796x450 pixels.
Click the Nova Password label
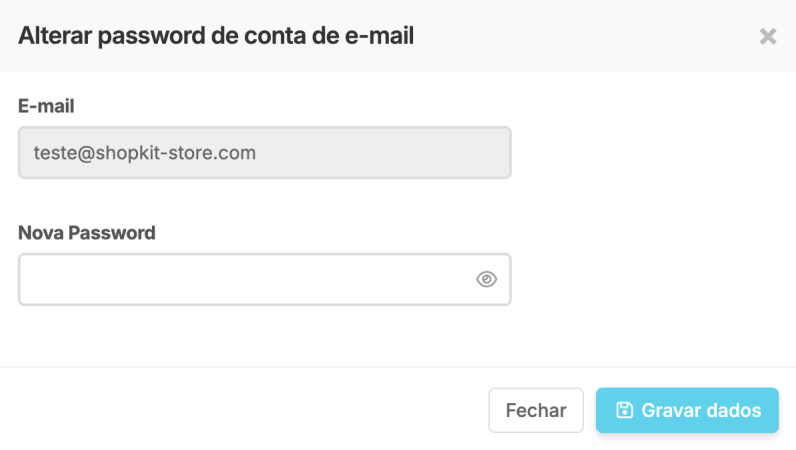[x=87, y=233]
